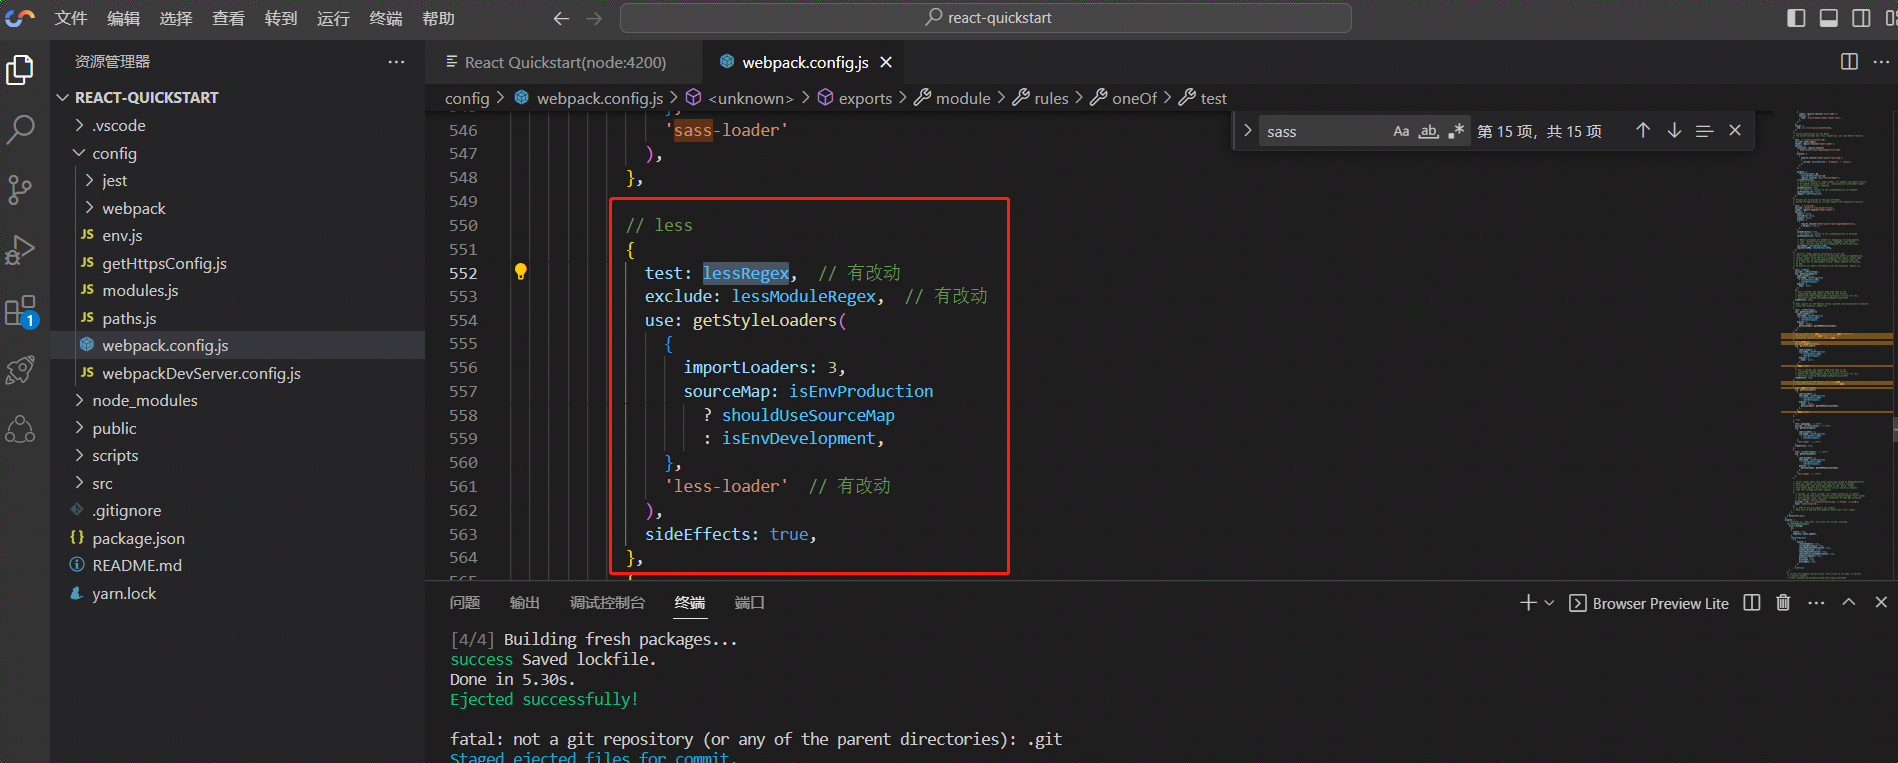
Task: Open the new terminal launch profile dropdown
Action: coord(1549,603)
